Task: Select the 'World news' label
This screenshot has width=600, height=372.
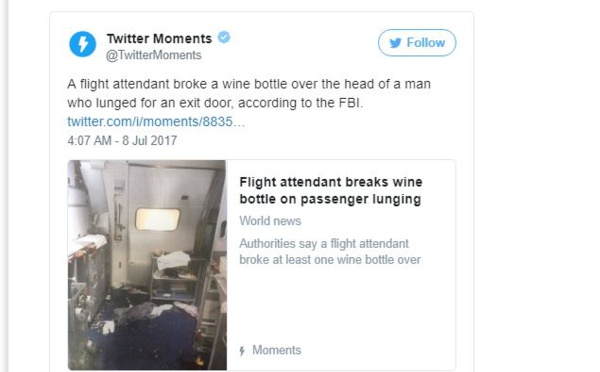Action: (x=270, y=221)
